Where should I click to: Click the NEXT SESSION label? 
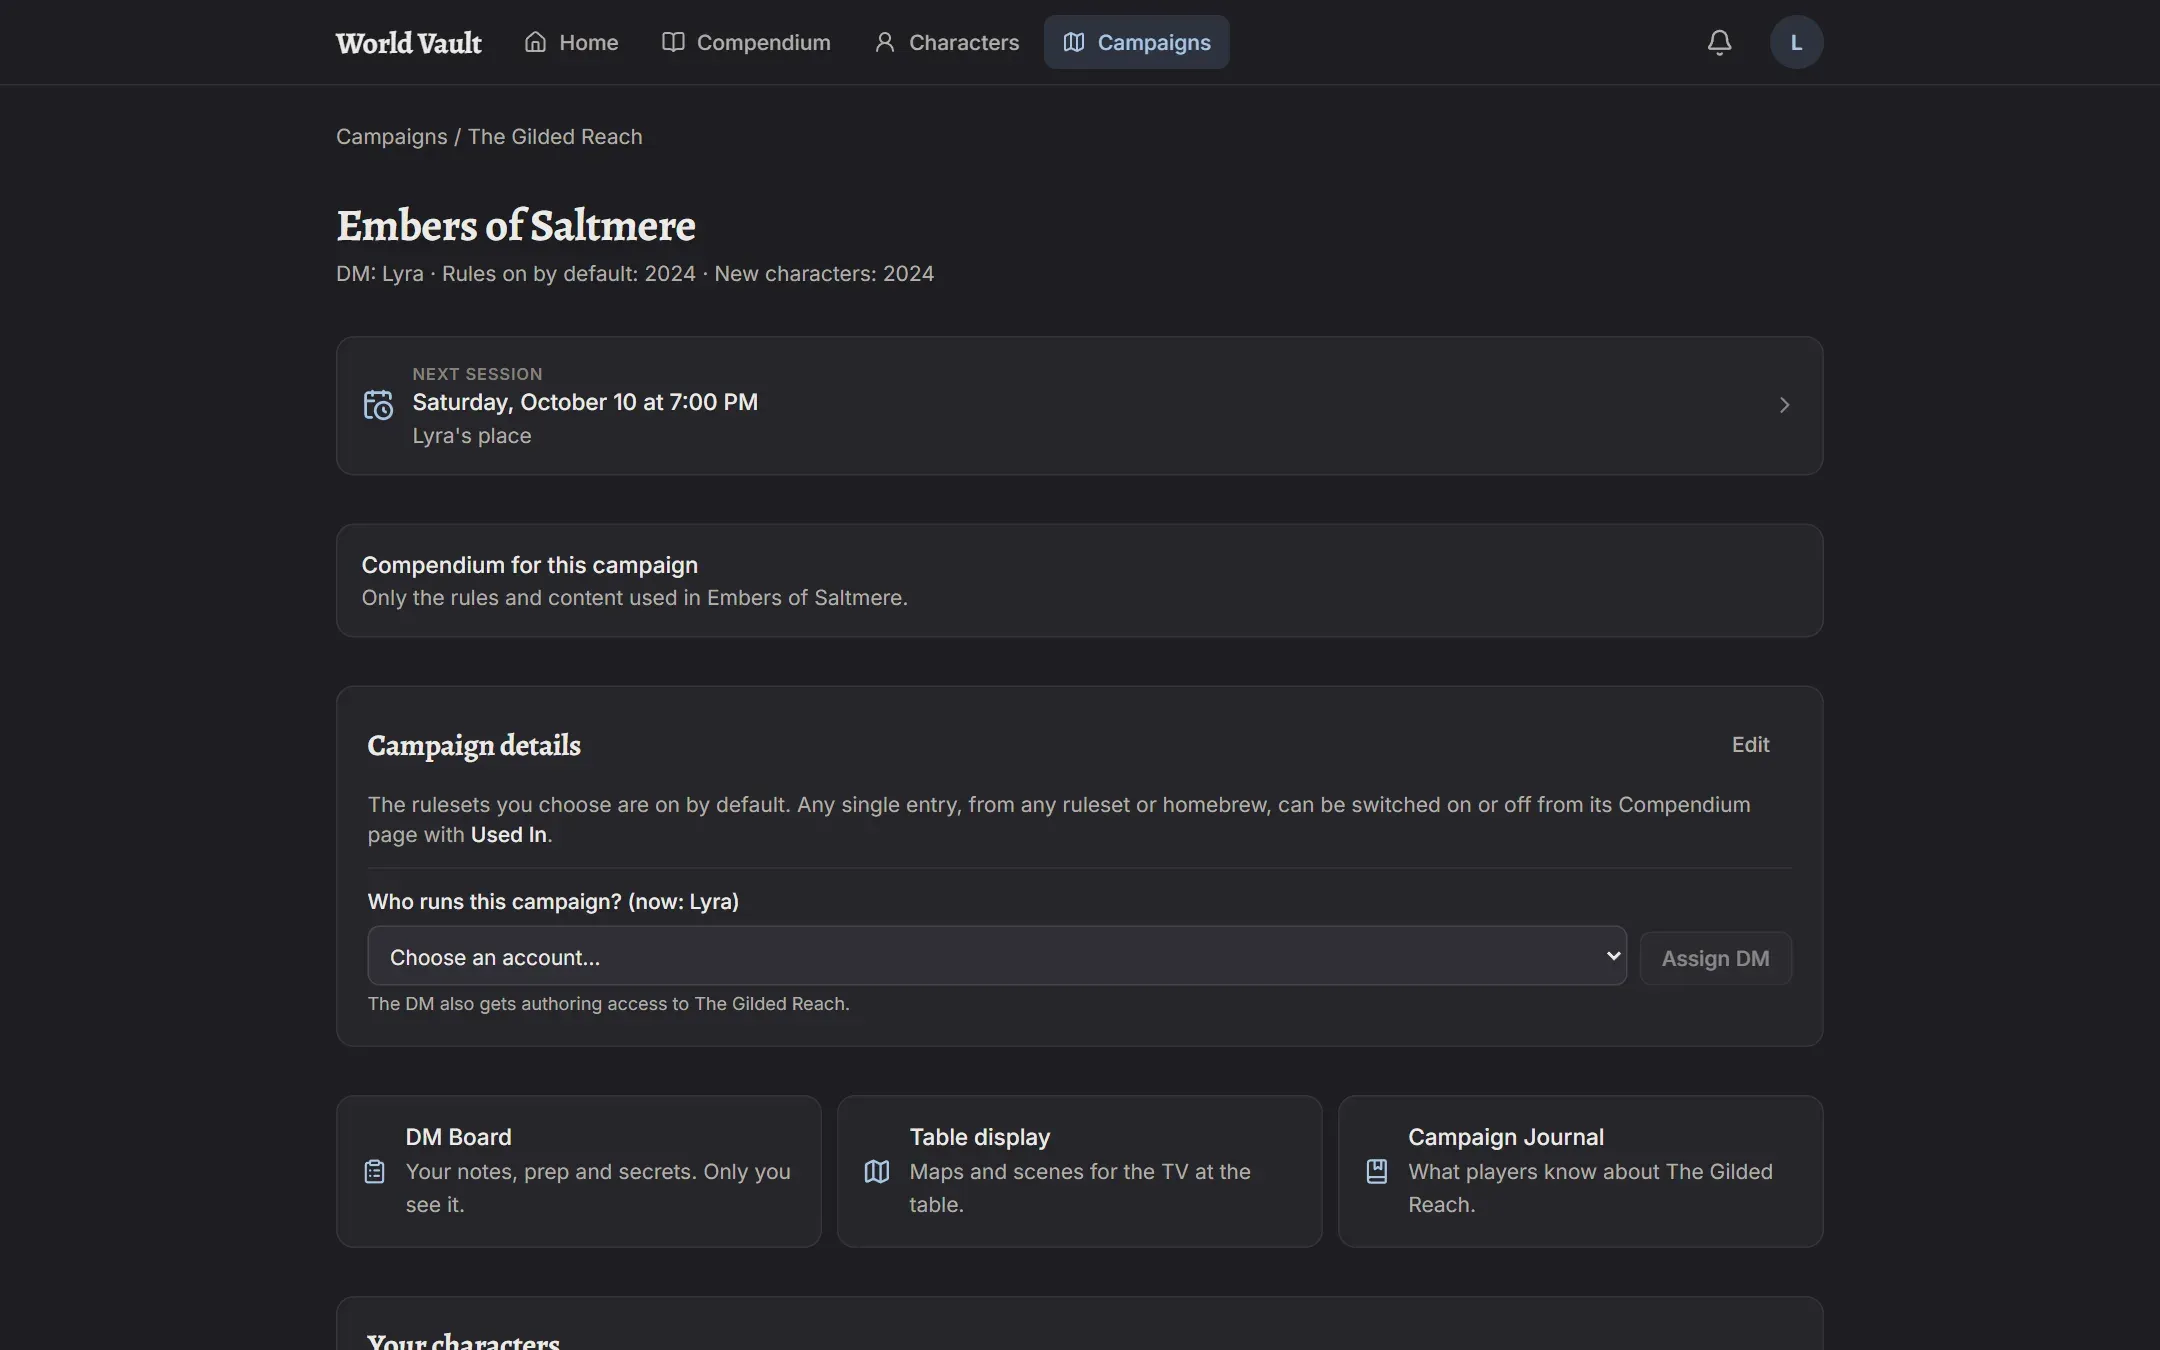(478, 374)
